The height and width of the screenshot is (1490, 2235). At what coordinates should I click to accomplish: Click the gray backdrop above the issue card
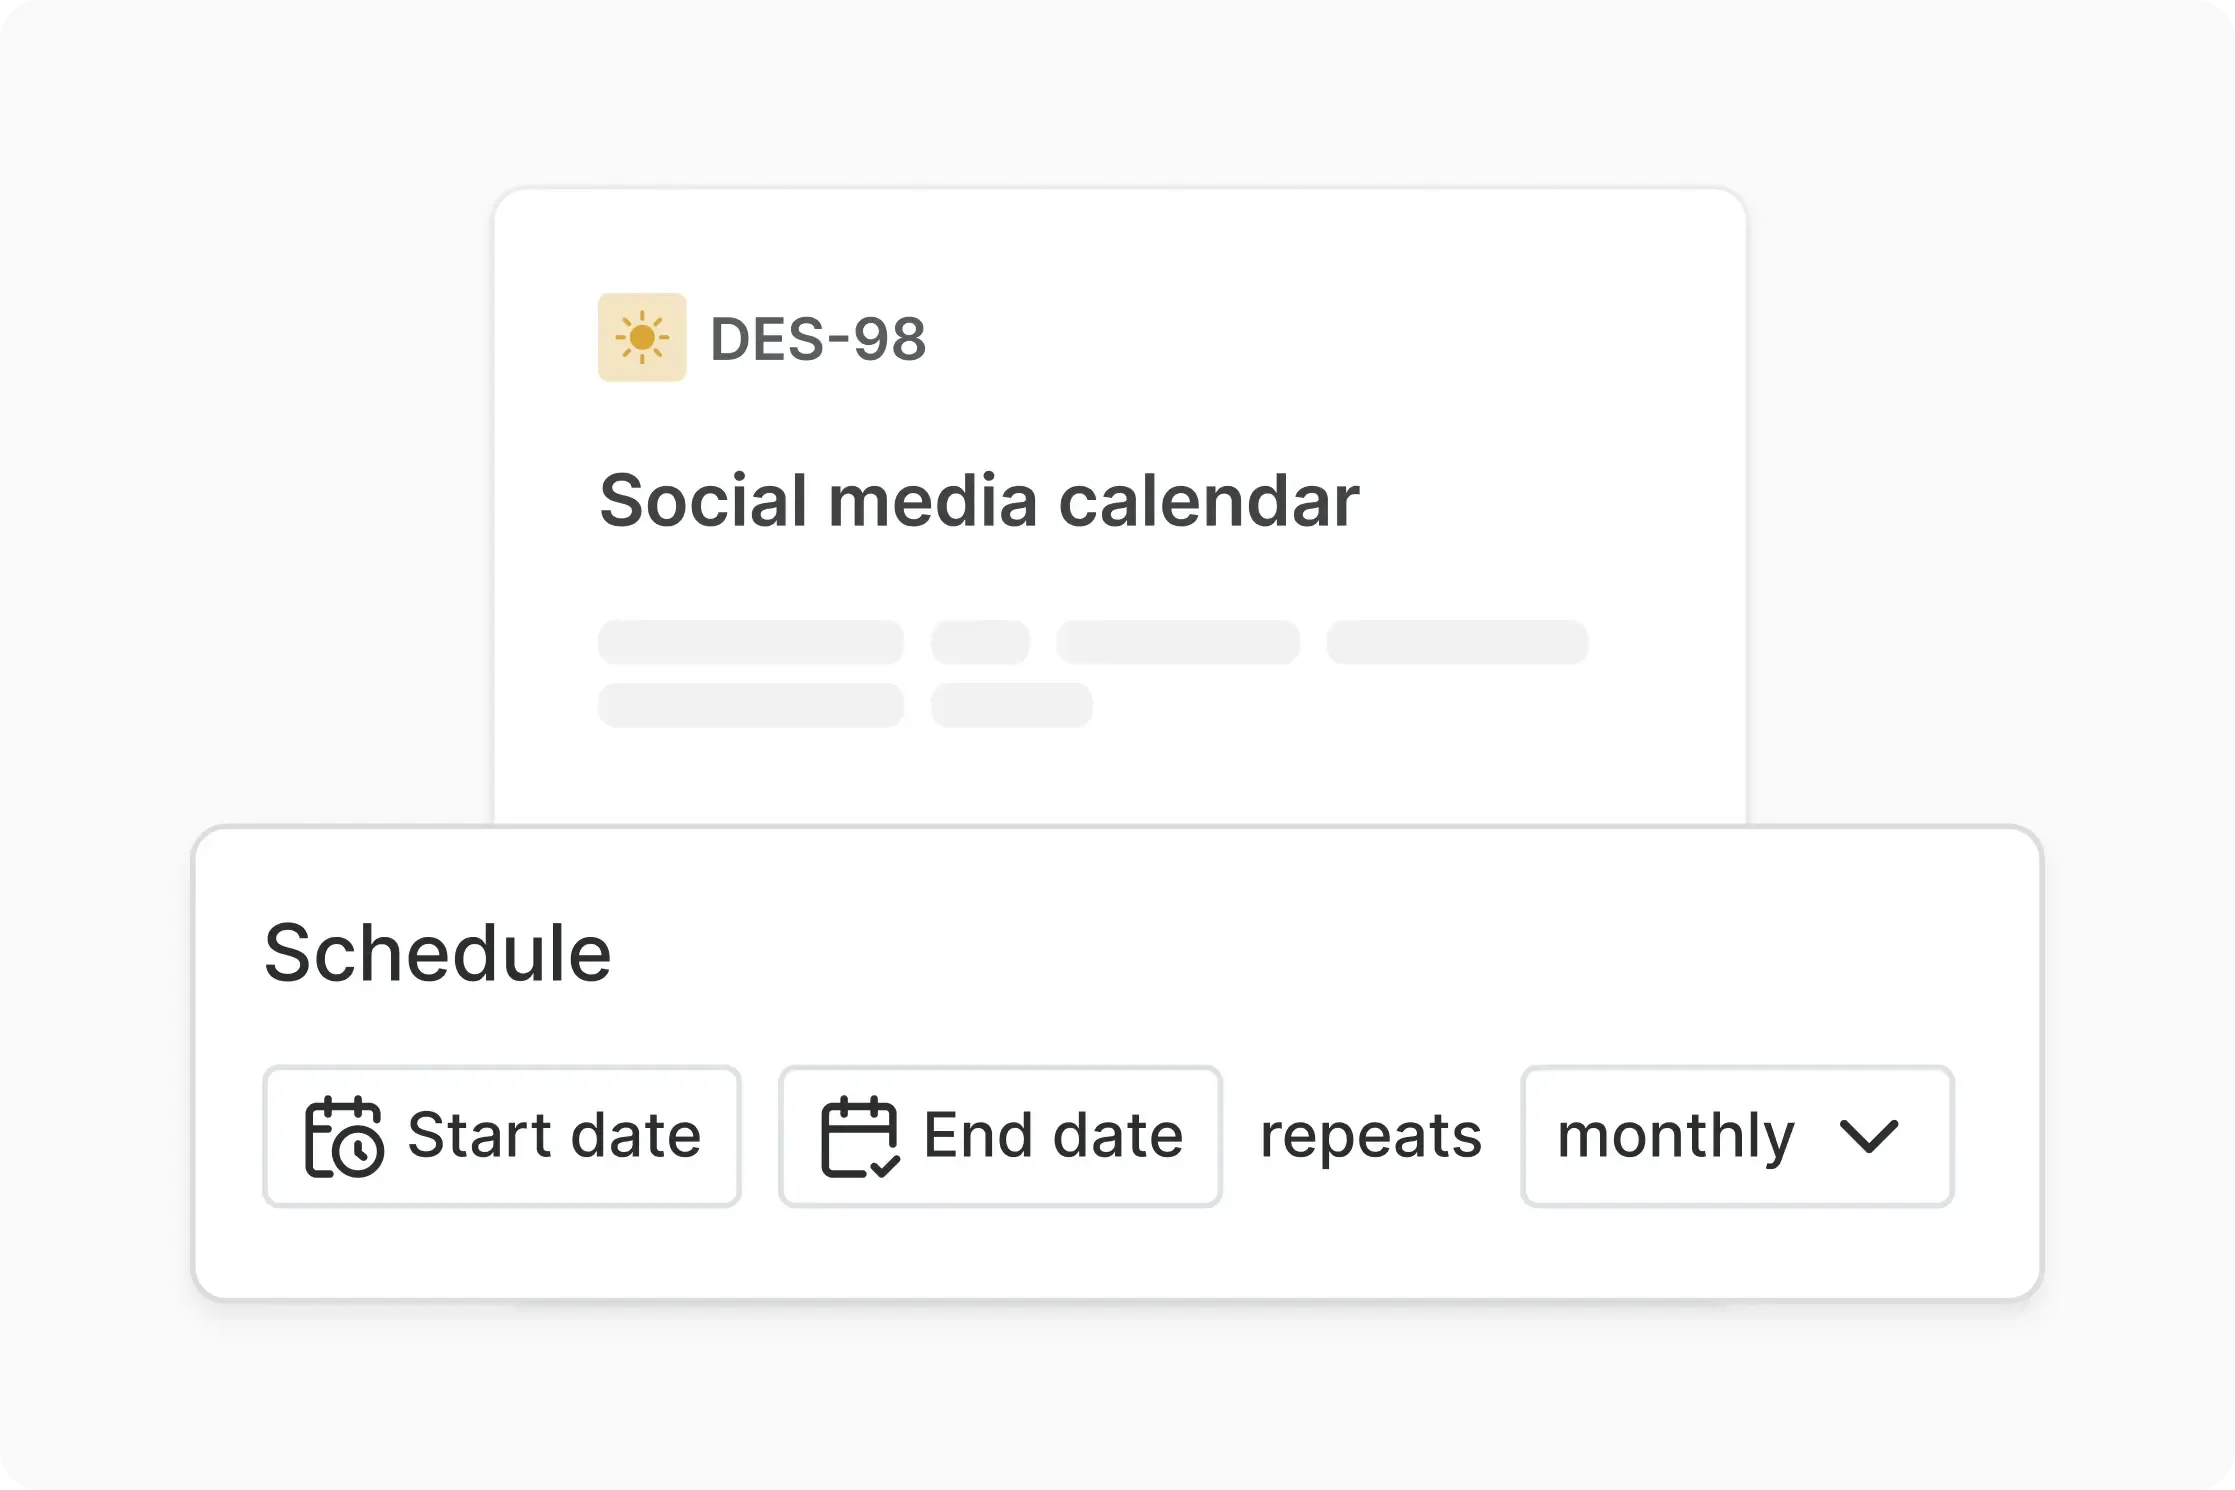1117,95
